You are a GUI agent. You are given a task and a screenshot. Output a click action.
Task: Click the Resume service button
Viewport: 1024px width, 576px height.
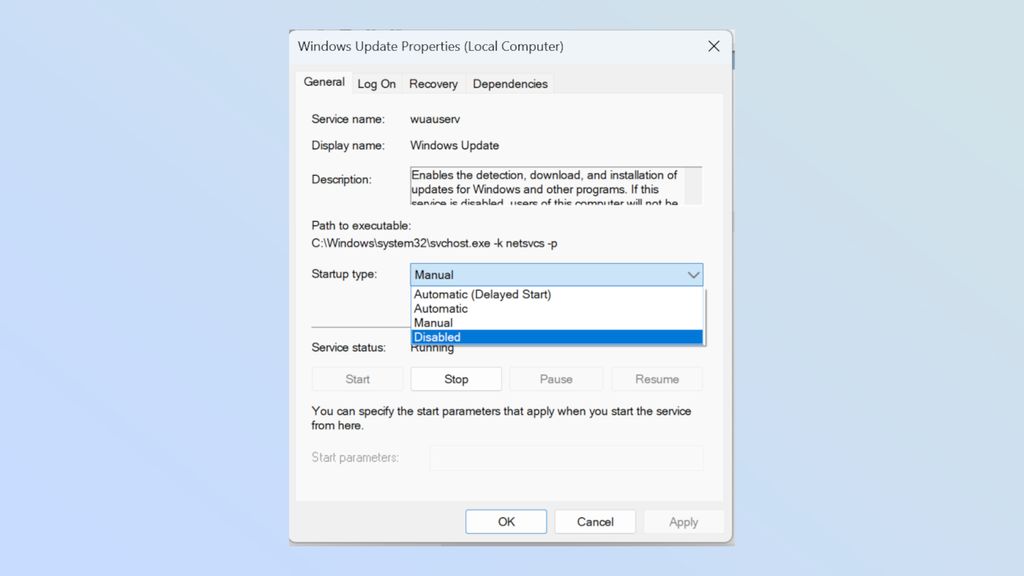[x=656, y=378]
